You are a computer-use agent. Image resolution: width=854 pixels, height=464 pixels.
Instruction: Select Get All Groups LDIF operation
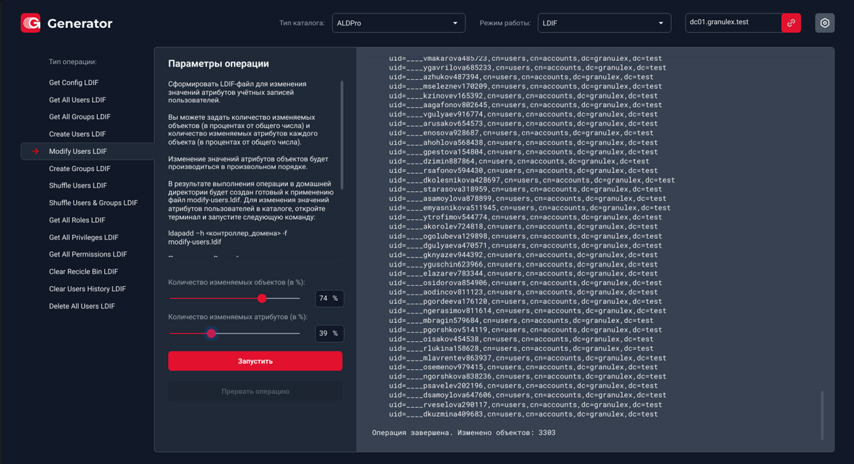coord(80,117)
